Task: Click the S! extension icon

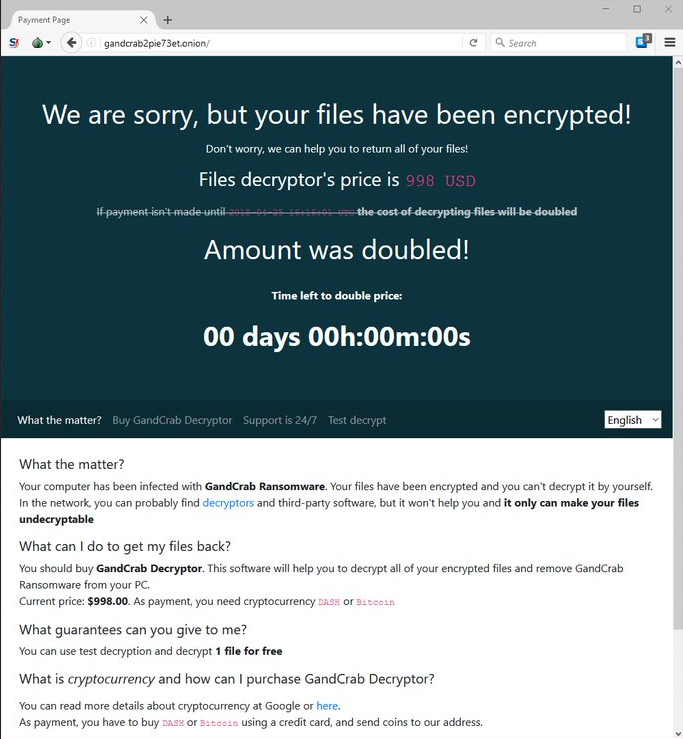Action: [x=14, y=43]
